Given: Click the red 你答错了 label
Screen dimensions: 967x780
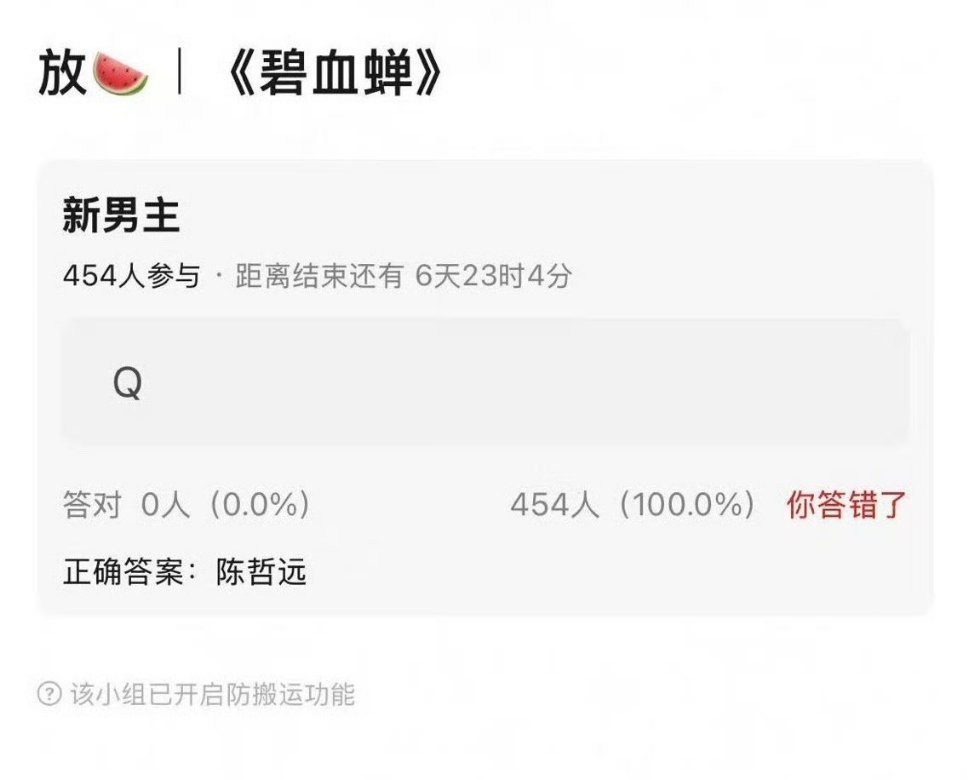Looking at the screenshot, I should click(x=847, y=504).
